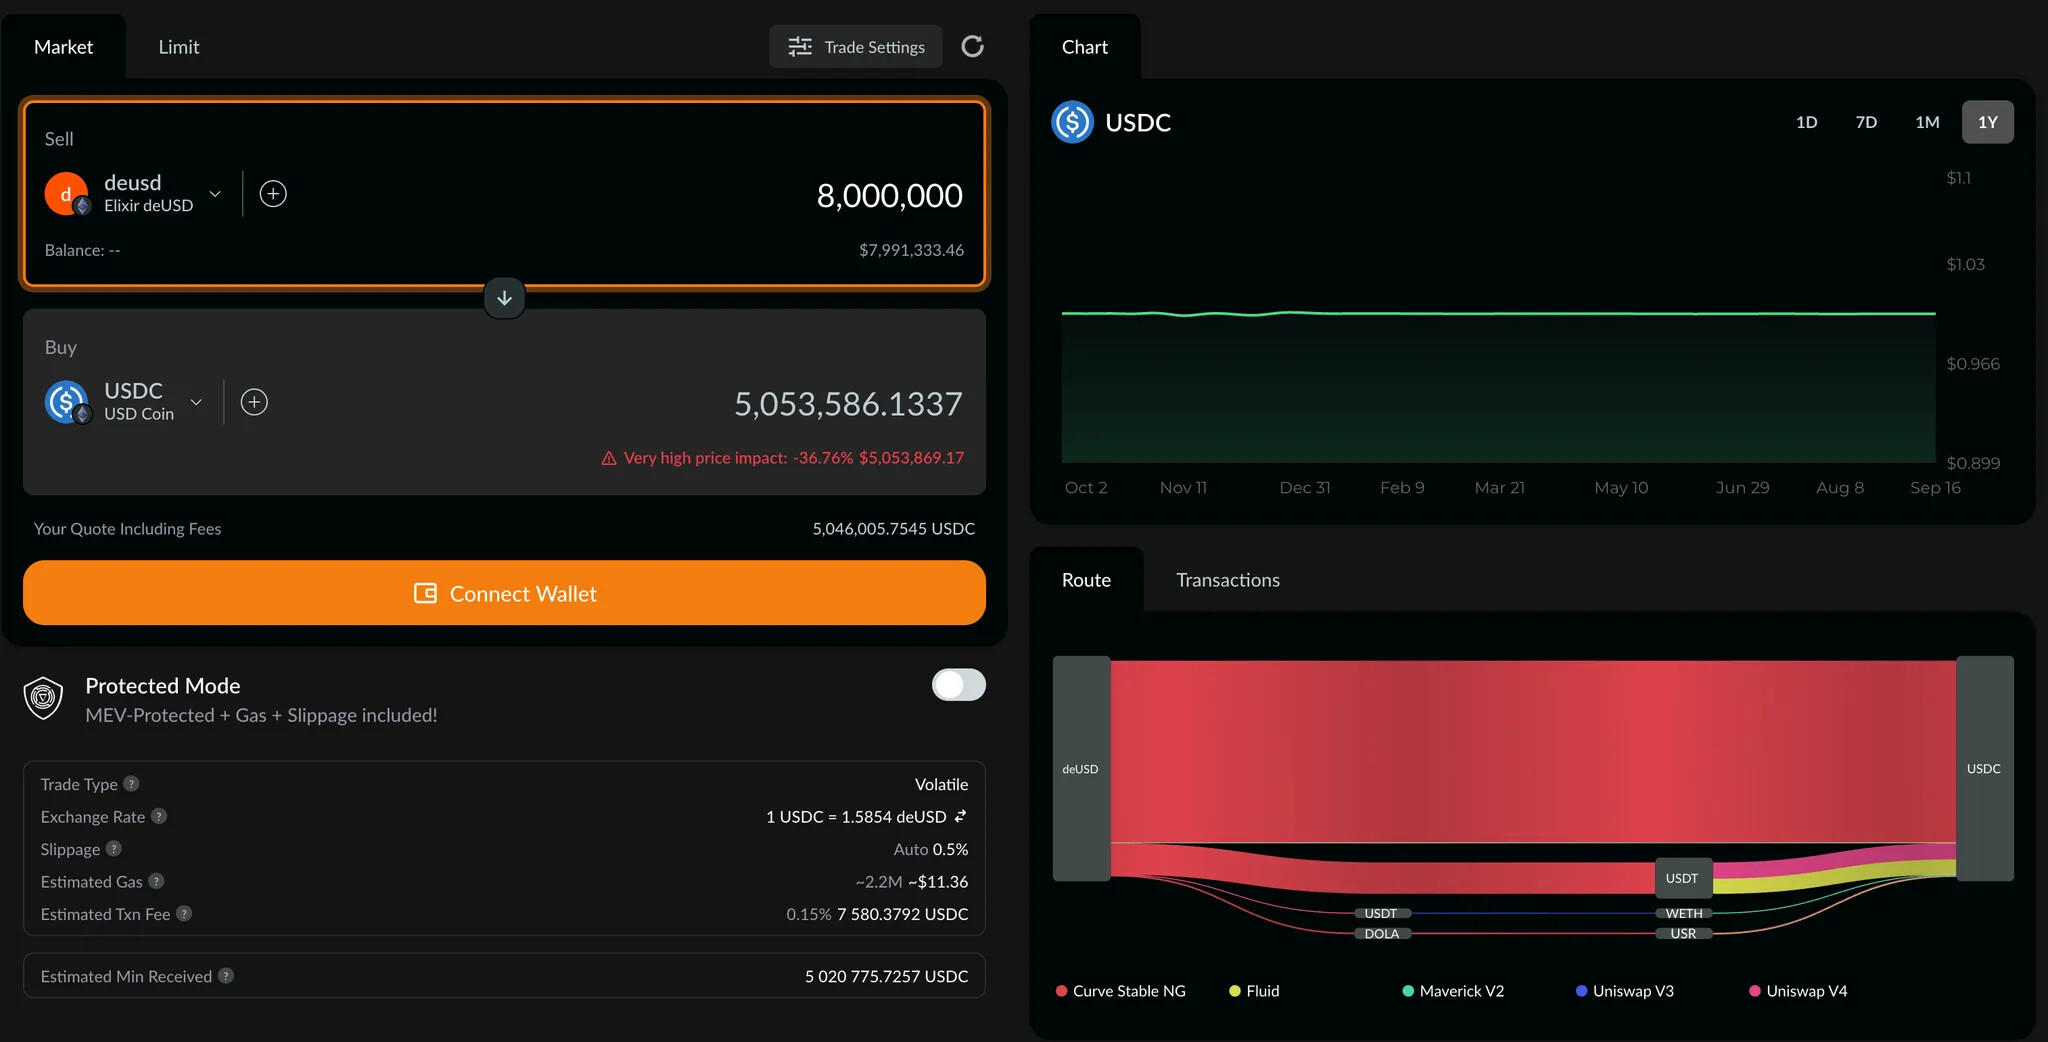Click the plus icon next to deusd
Image resolution: width=2048 pixels, height=1042 pixels.
point(273,194)
